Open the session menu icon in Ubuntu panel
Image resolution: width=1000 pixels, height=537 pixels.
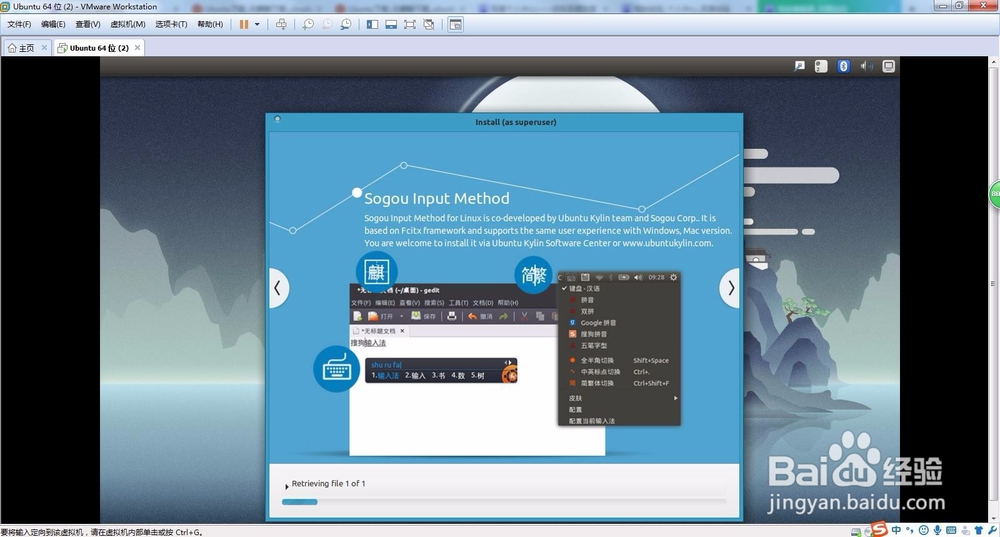(888, 66)
